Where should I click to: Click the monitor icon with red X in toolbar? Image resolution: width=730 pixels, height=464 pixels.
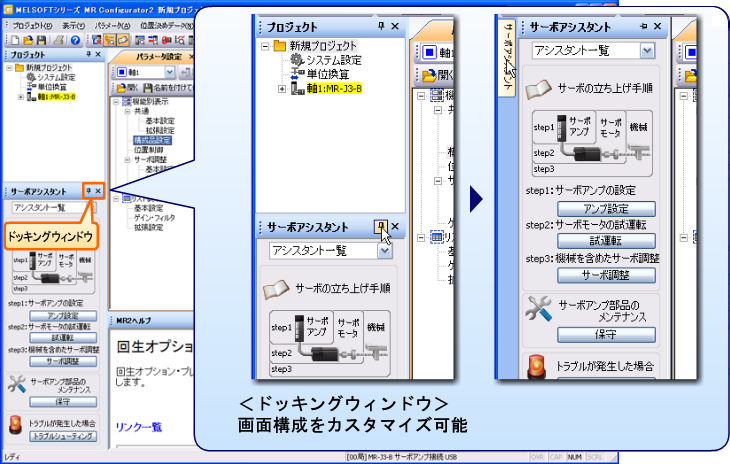click(96, 40)
